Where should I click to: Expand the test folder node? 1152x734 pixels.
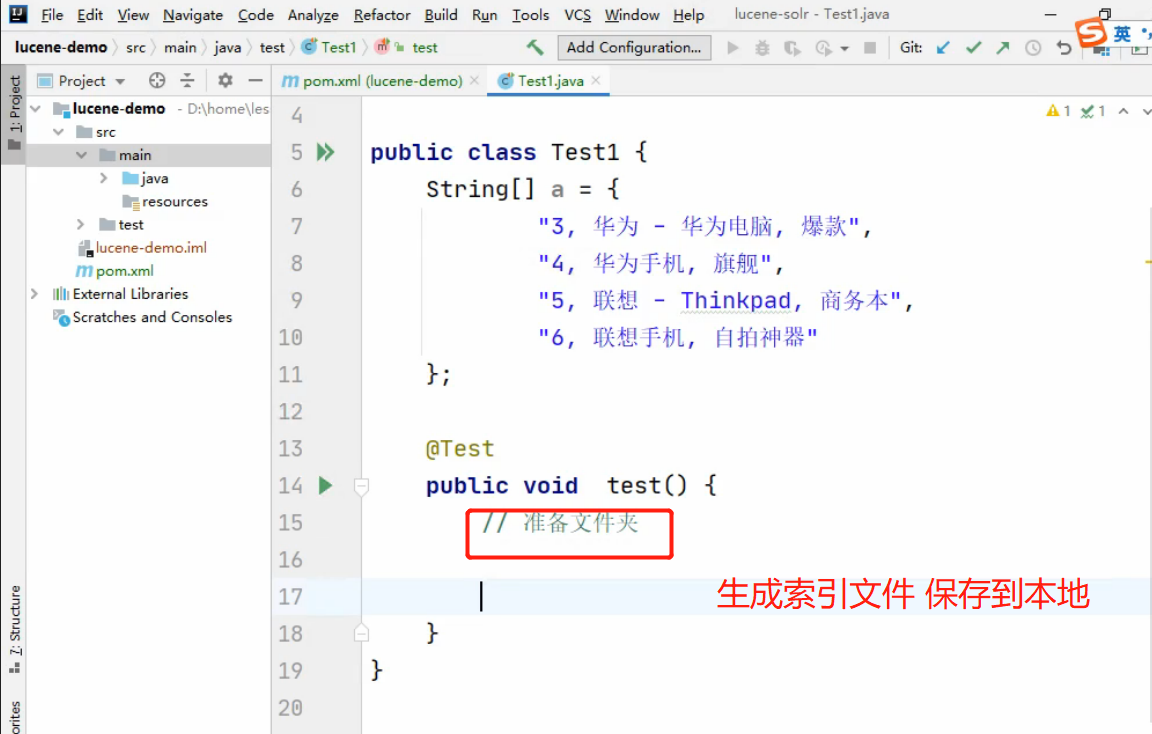81,225
